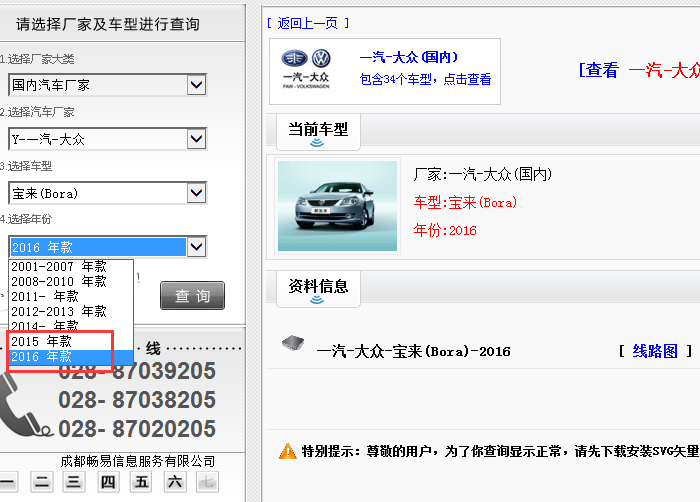Image resolution: width=700 pixels, height=502 pixels.
Task: Click greyed weekday box 七
Action: (x=207, y=482)
